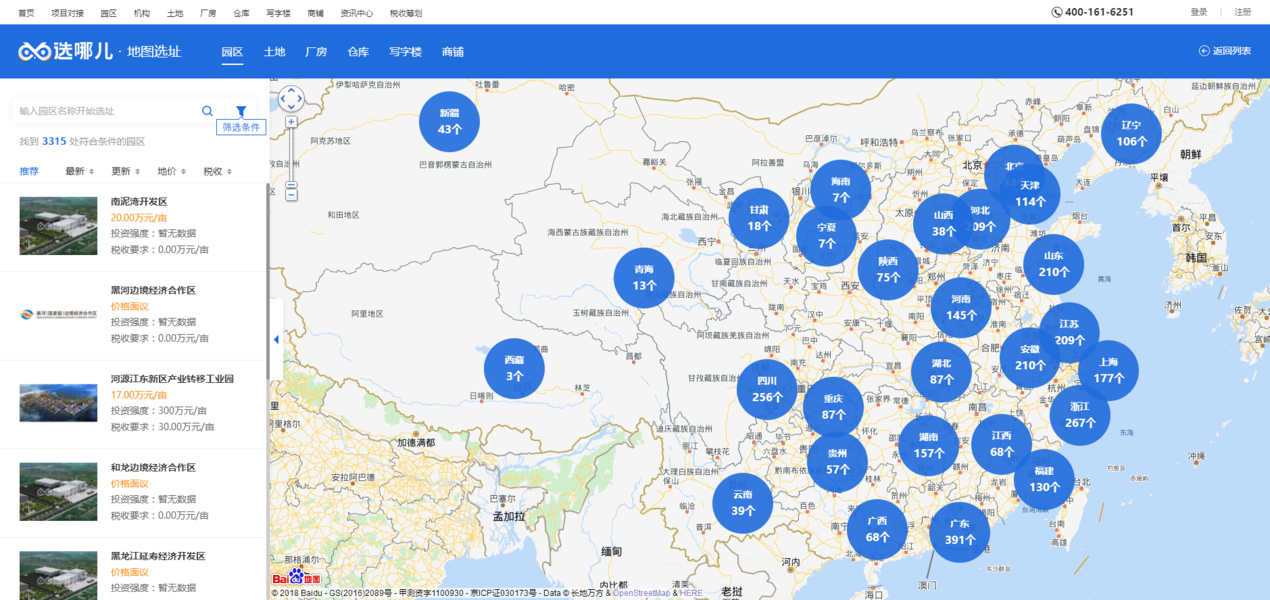Sort list by 最新
Viewport: 1270px width, 600px height.
click(76, 171)
